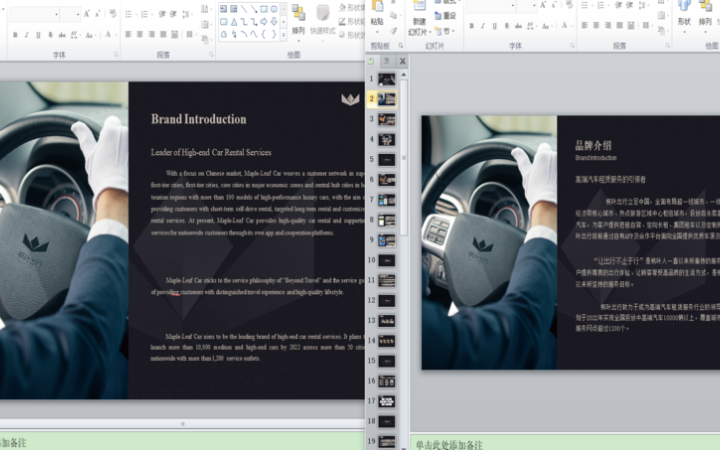Image resolution: width=720 pixels, height=450 pixels.
Task: Select the oval shape in gallery
Action: tap(274, 9)
